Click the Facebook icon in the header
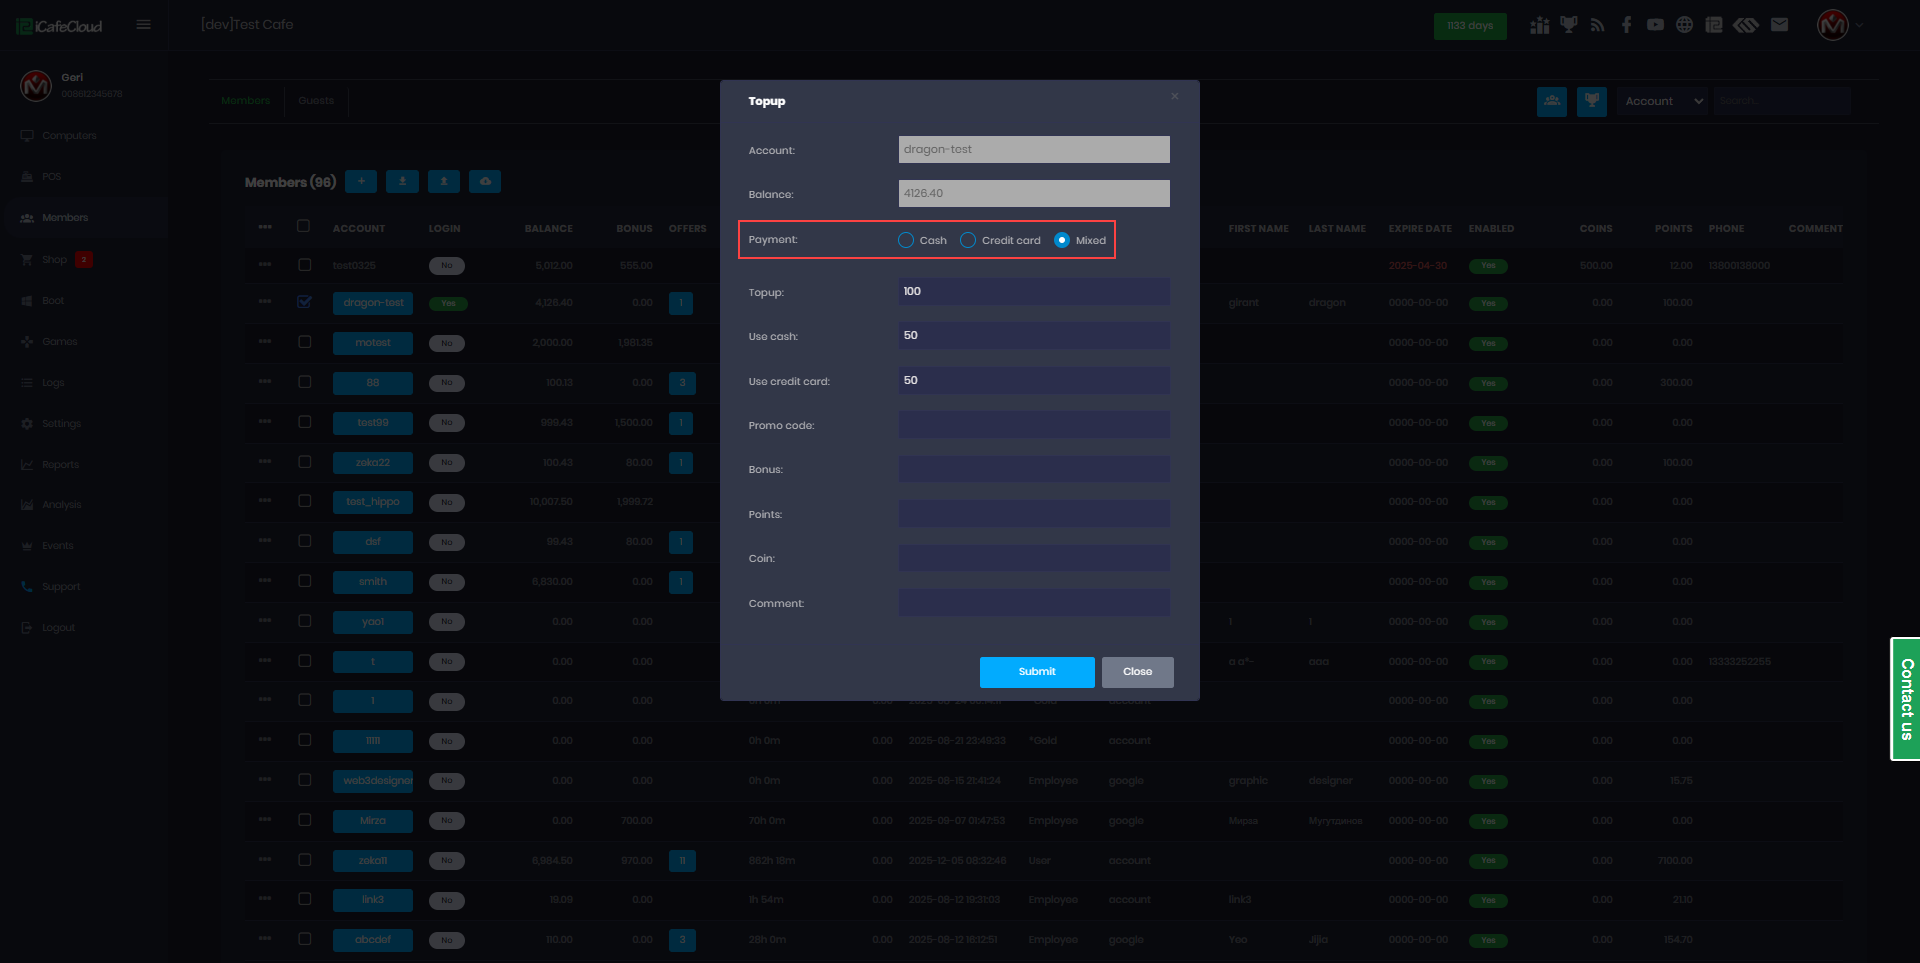 tap(1626, 25)
